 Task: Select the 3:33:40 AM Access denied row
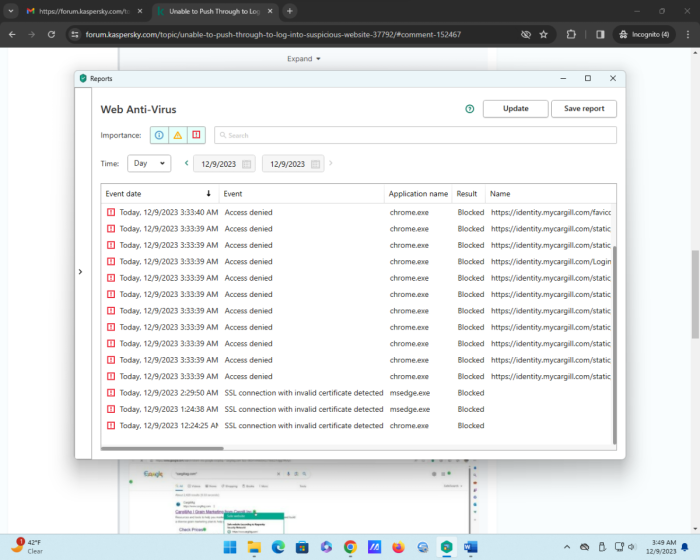(358, 212)
